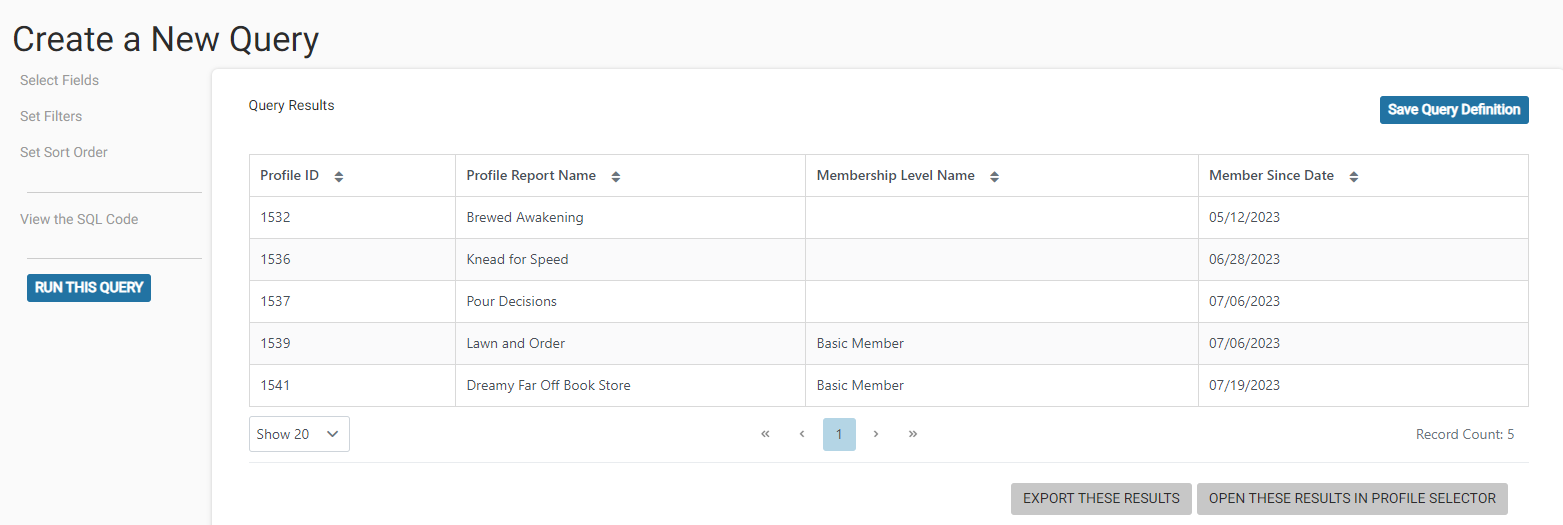The width and height of the screenshot is (1563, 525).
Task: Open Set Sort Order step
Action: (x=64, y=152)
